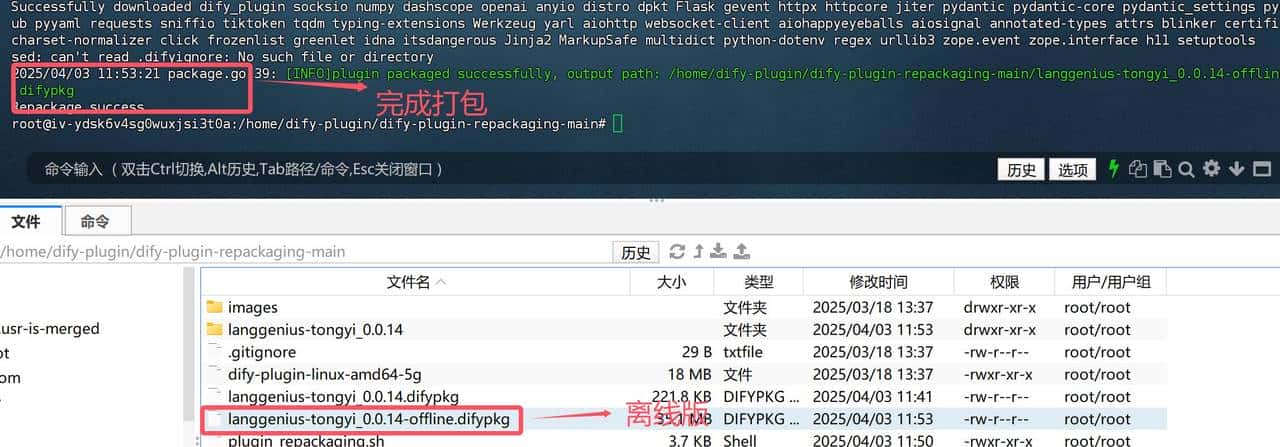1280x447 pixels.
Task: Sort by the 大小 column header
Action: [671, 282]
